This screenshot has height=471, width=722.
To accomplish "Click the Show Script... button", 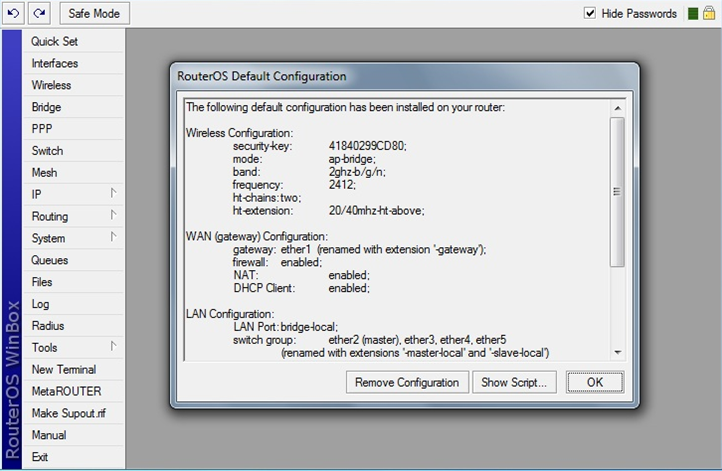I will point(514,382).
